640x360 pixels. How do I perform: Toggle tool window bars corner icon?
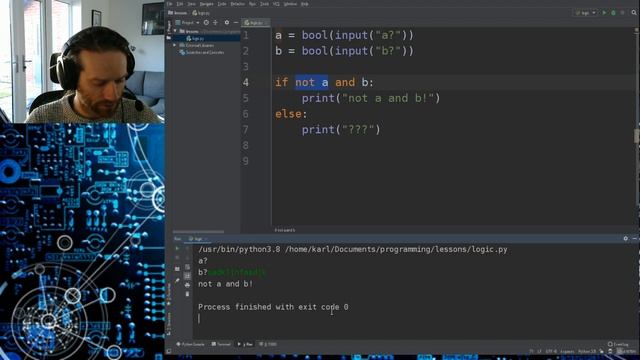pyautogui.click(x=169, y=351)
